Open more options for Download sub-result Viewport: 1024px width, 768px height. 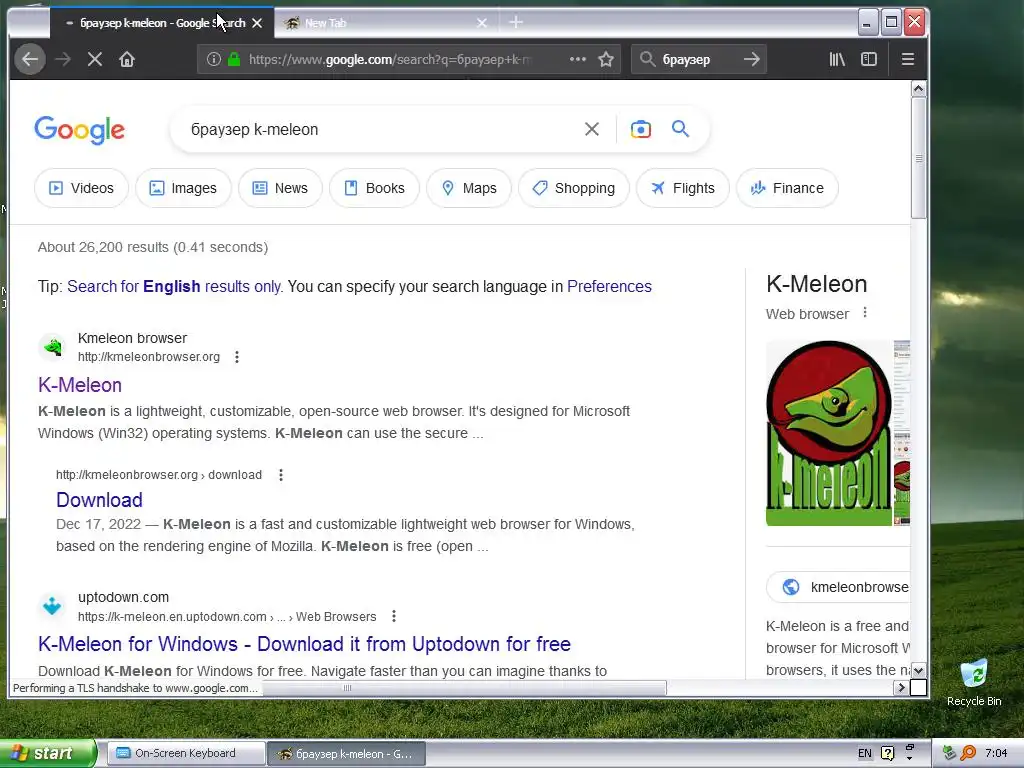coord(281,475)
